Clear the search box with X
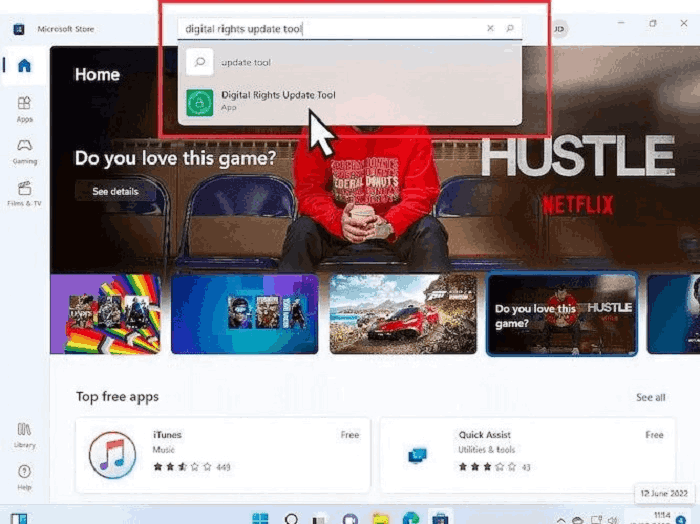 [x=490, y=28]
